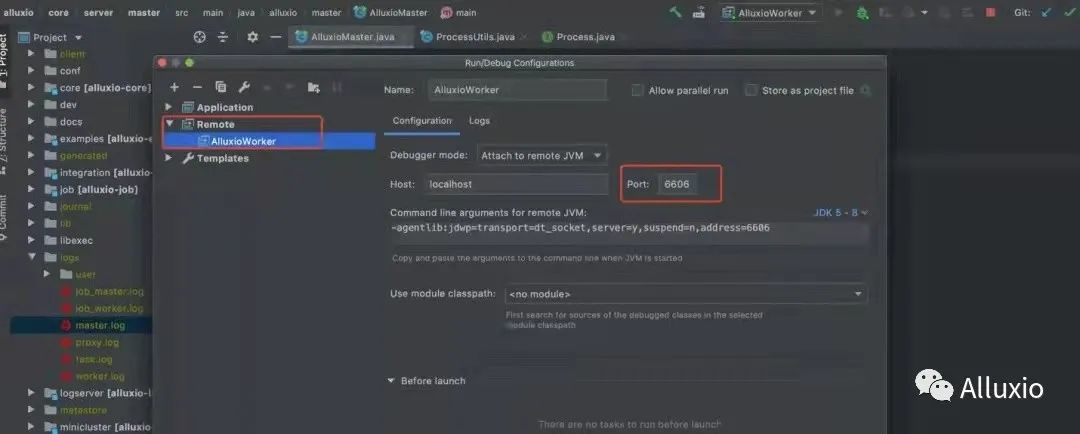
Task: Collapse the Remote configuration node
Action: 169,125
